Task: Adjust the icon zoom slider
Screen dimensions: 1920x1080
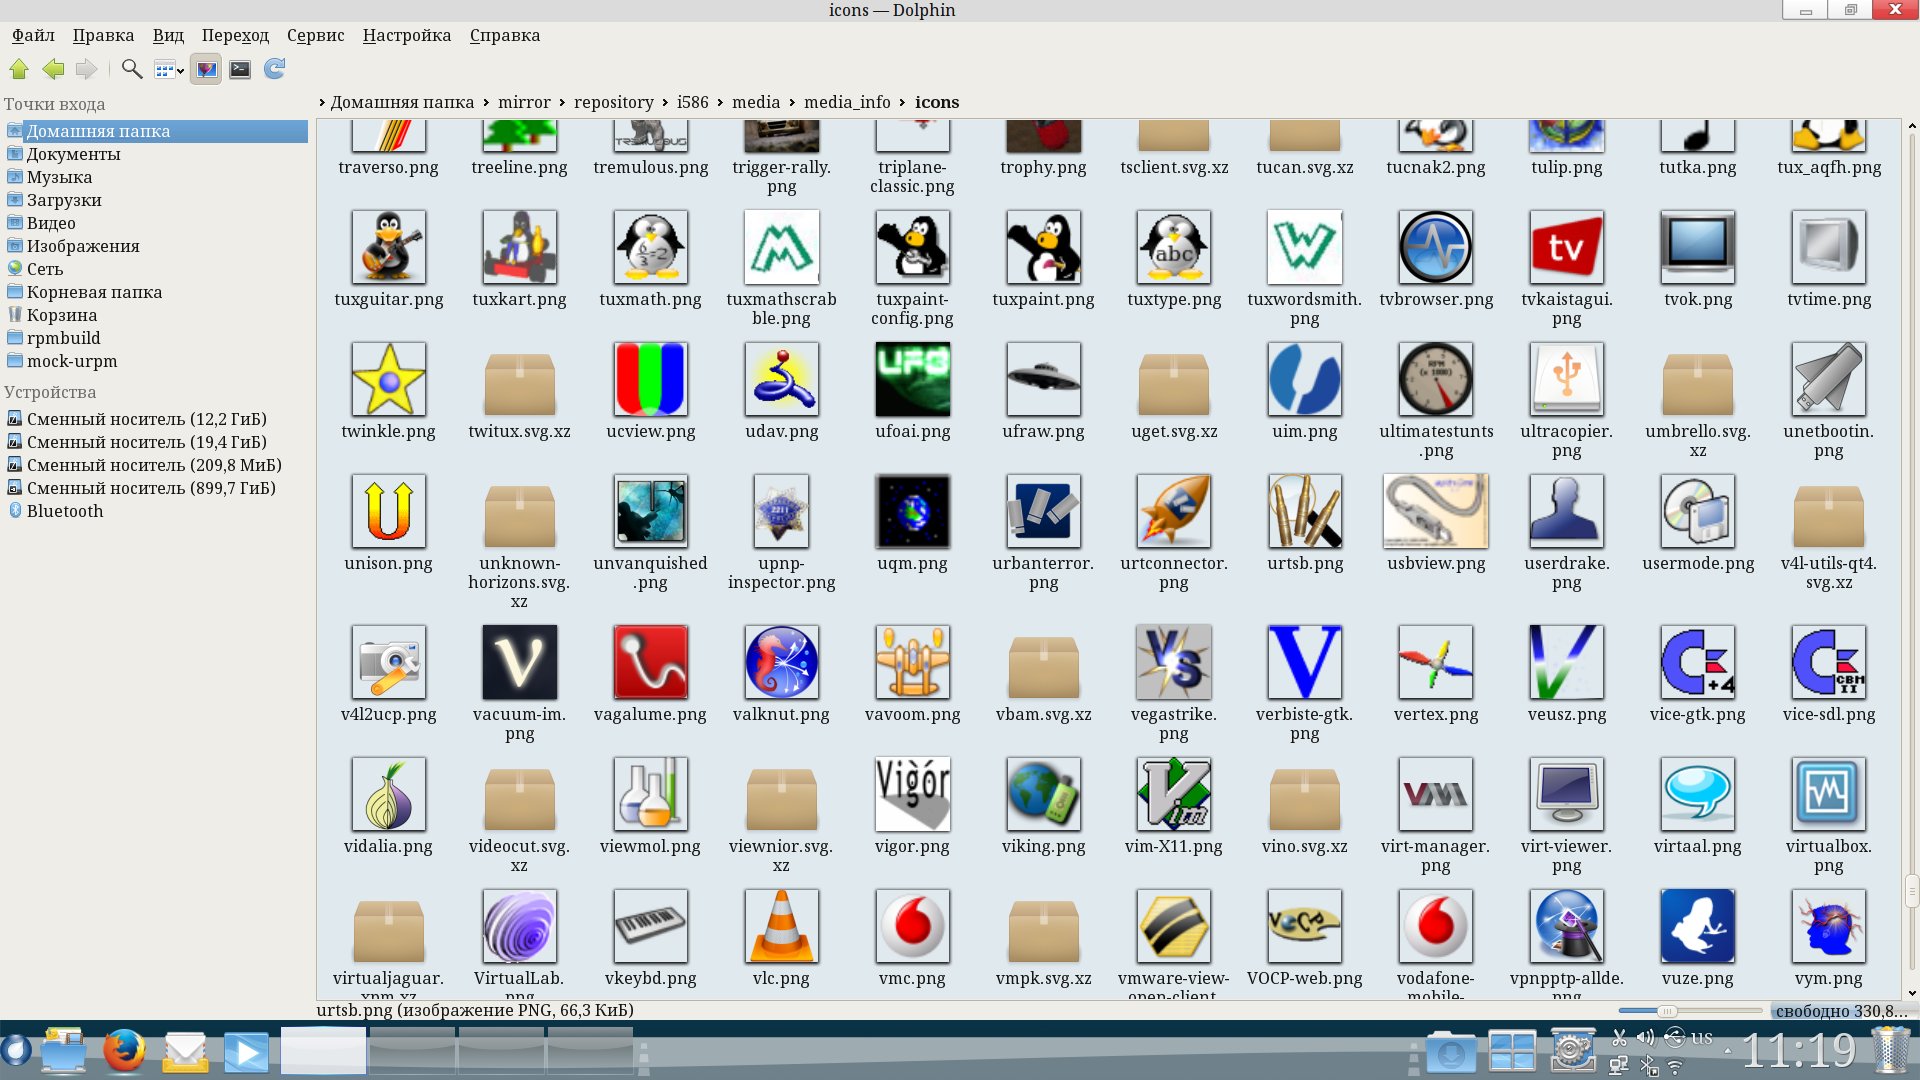Action: [x=1665, y=1011]
